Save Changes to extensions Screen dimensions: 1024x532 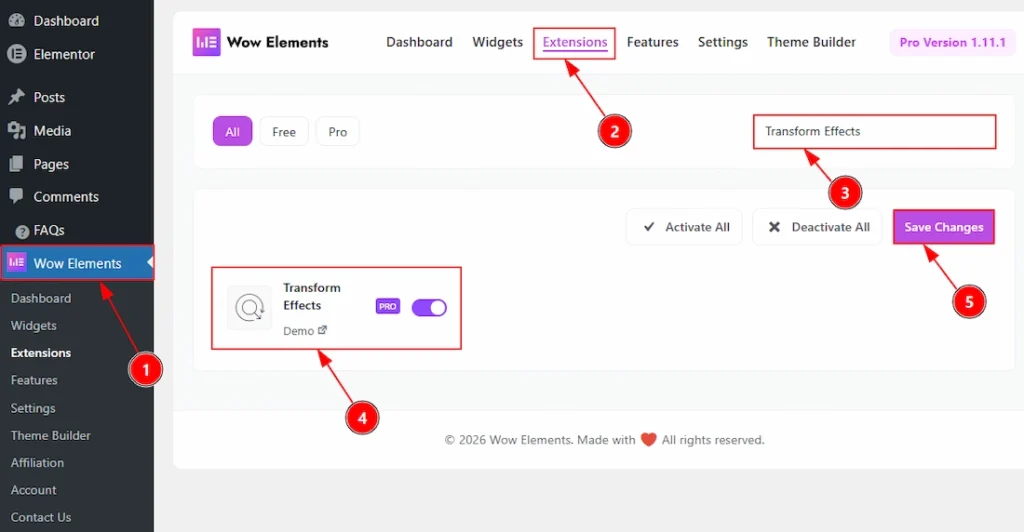[944, 227]
